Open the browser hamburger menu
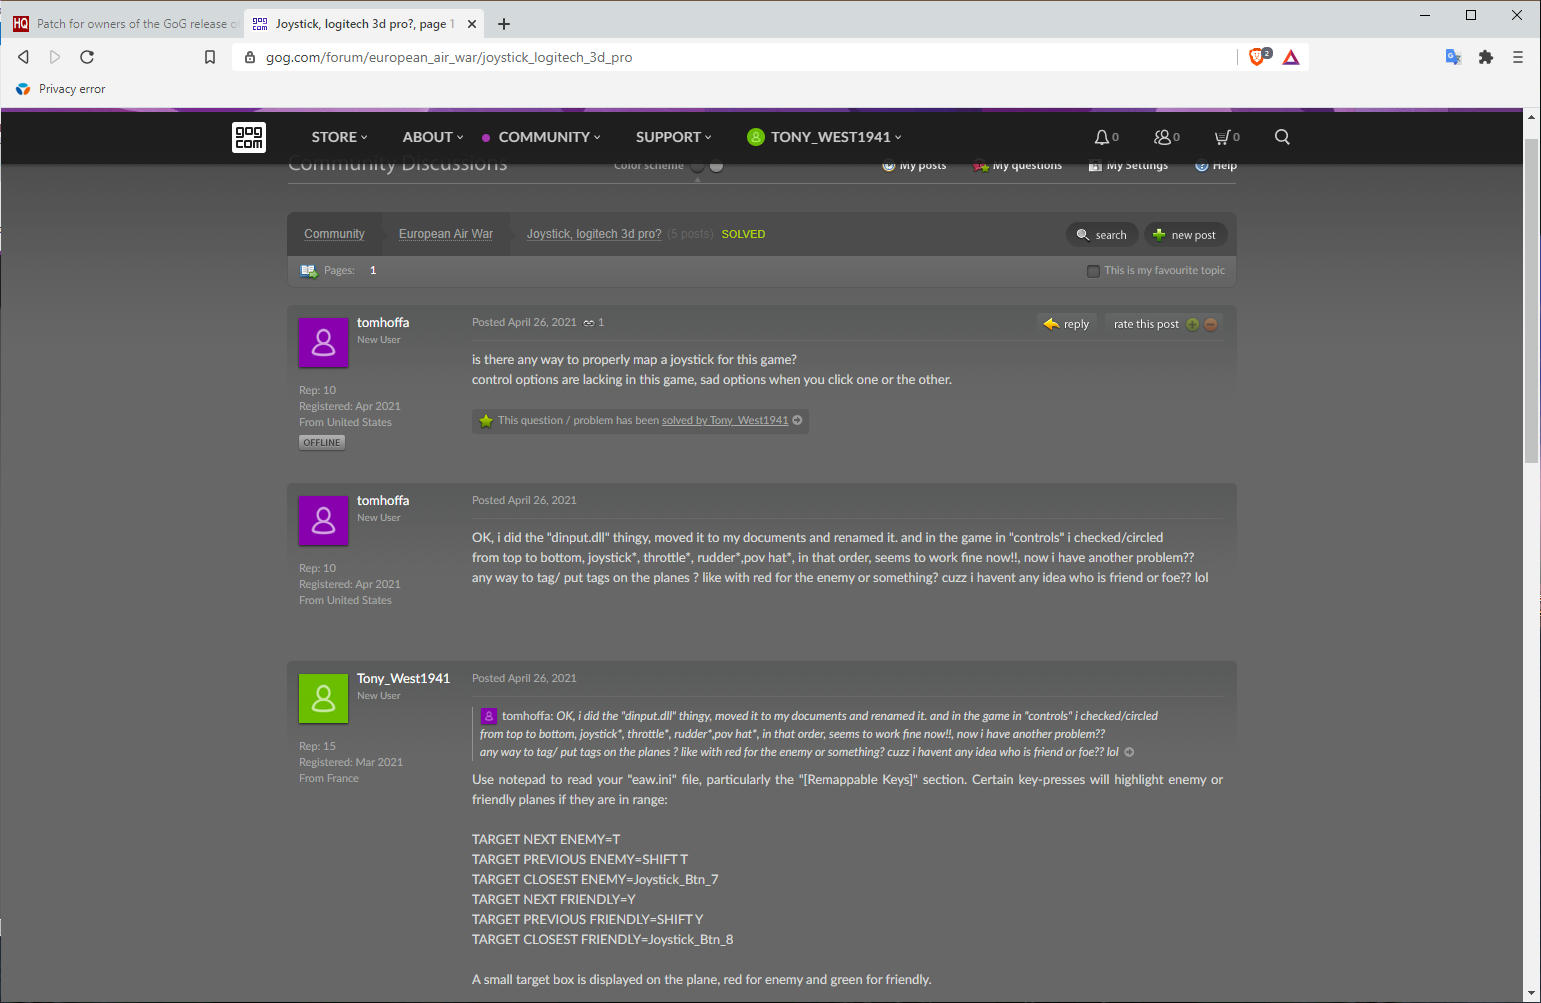 pyautogui.click(x=1518, y=57)
